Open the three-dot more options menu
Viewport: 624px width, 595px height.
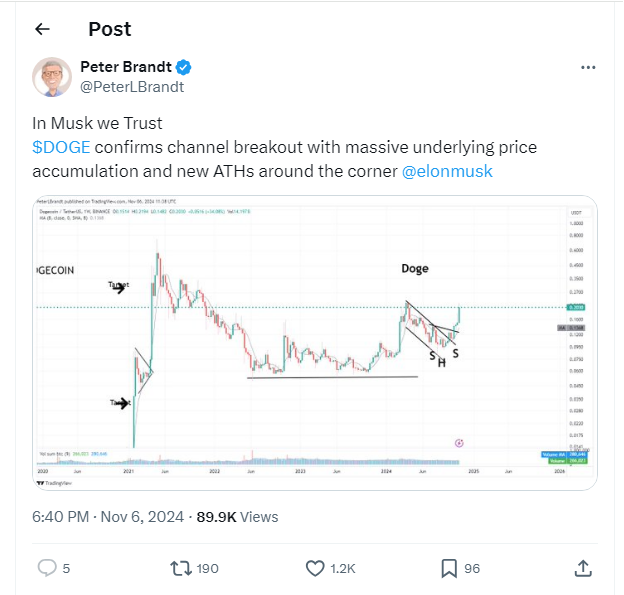589,67
